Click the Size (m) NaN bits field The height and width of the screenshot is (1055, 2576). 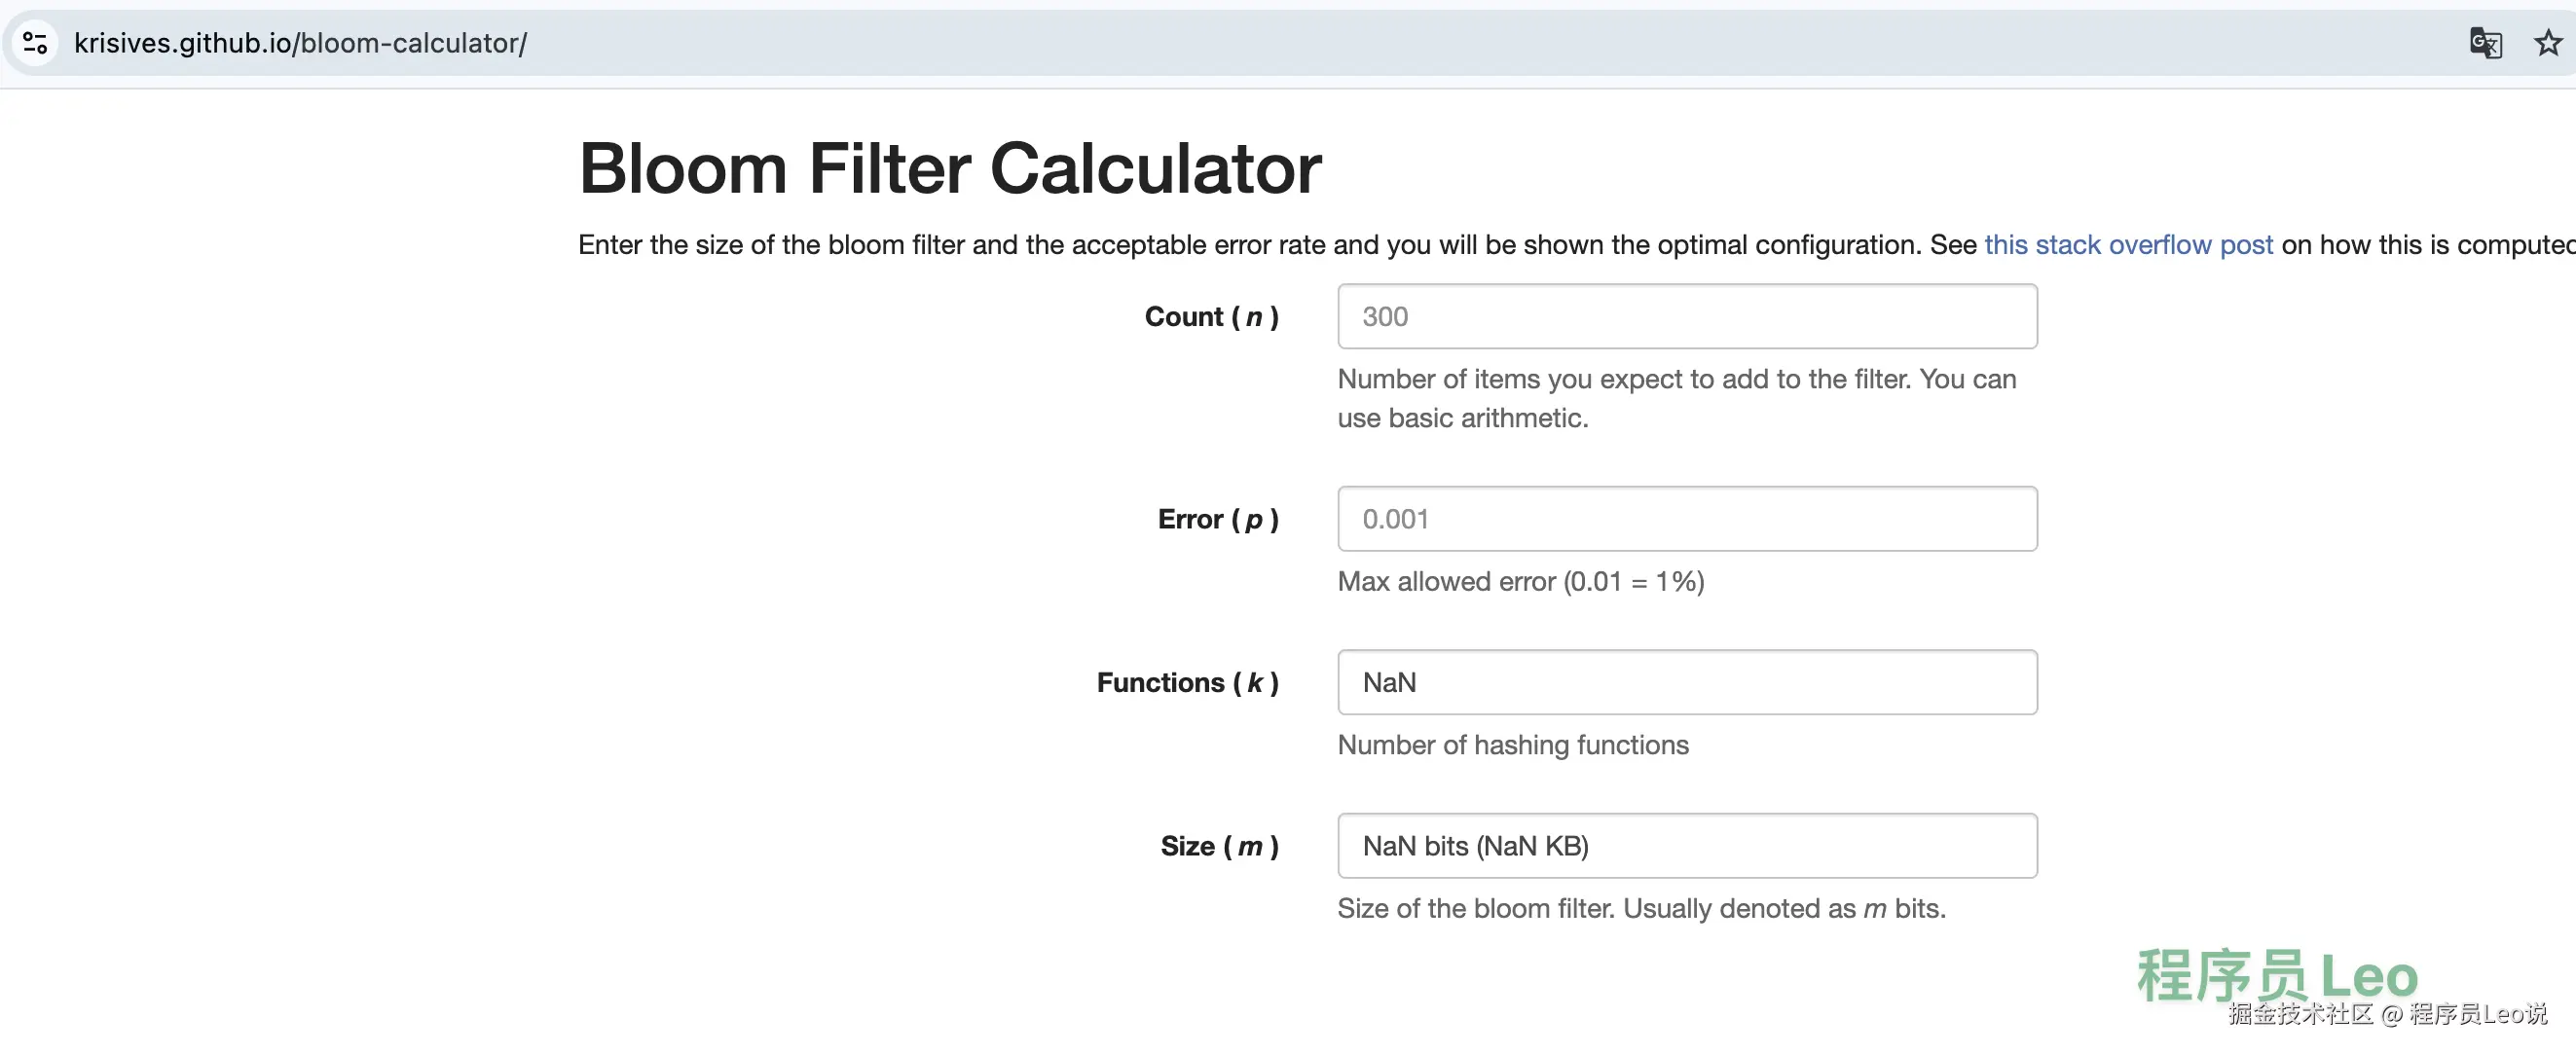[1686, 846]
